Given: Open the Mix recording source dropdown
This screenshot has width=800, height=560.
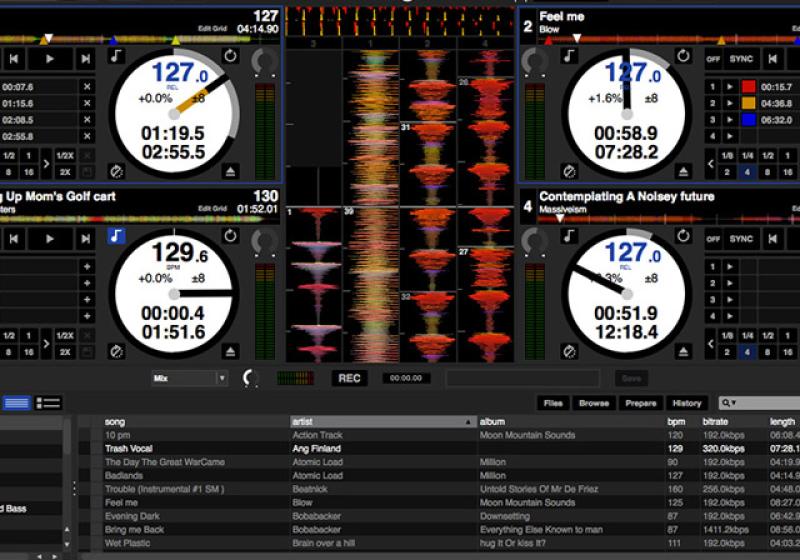Looking at the screenshot, I should tap(190, 378).
